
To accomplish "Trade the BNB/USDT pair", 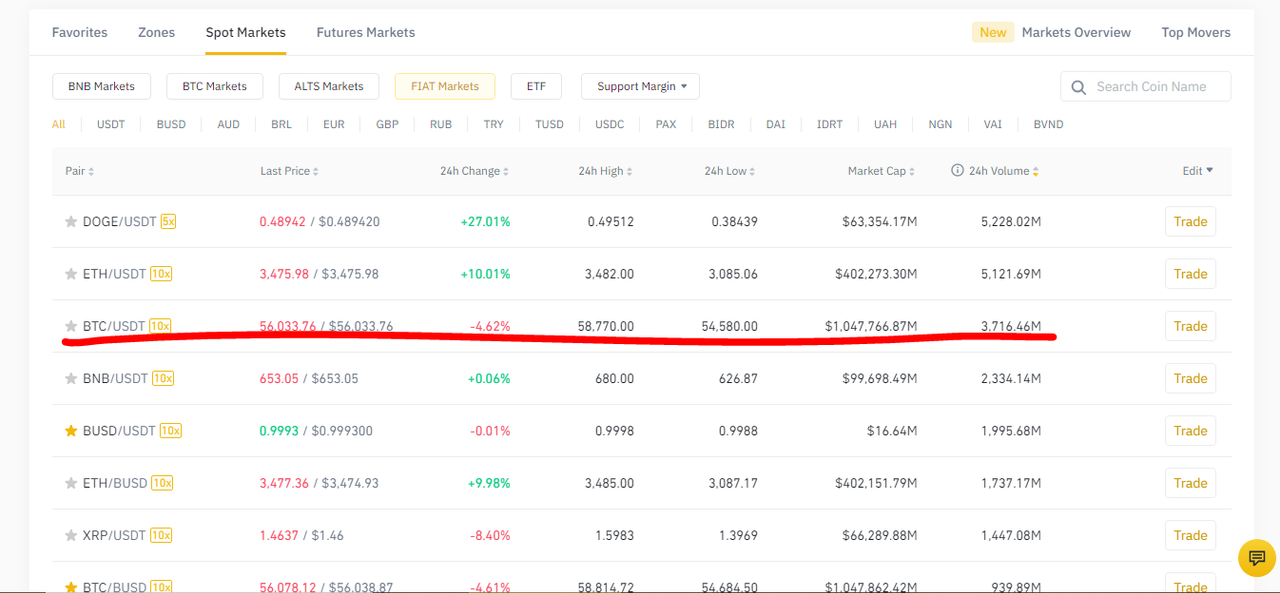I will click(x=1190, y=379).
